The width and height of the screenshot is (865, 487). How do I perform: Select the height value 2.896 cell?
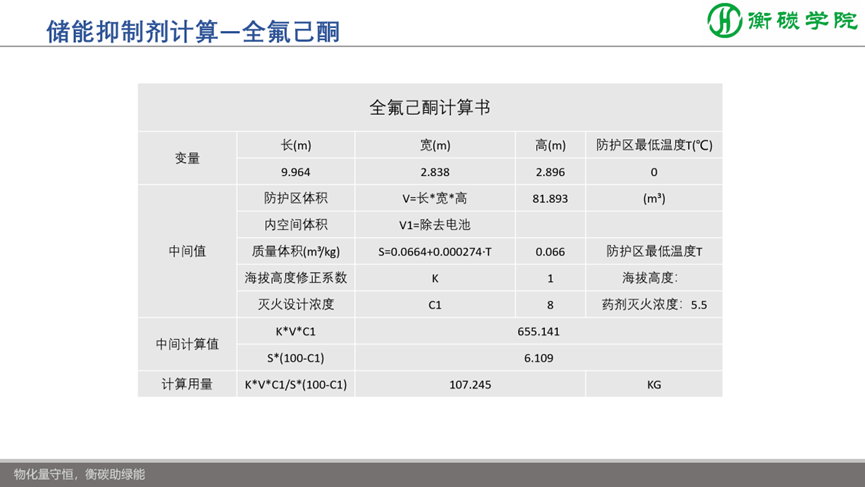click(550, 172)
